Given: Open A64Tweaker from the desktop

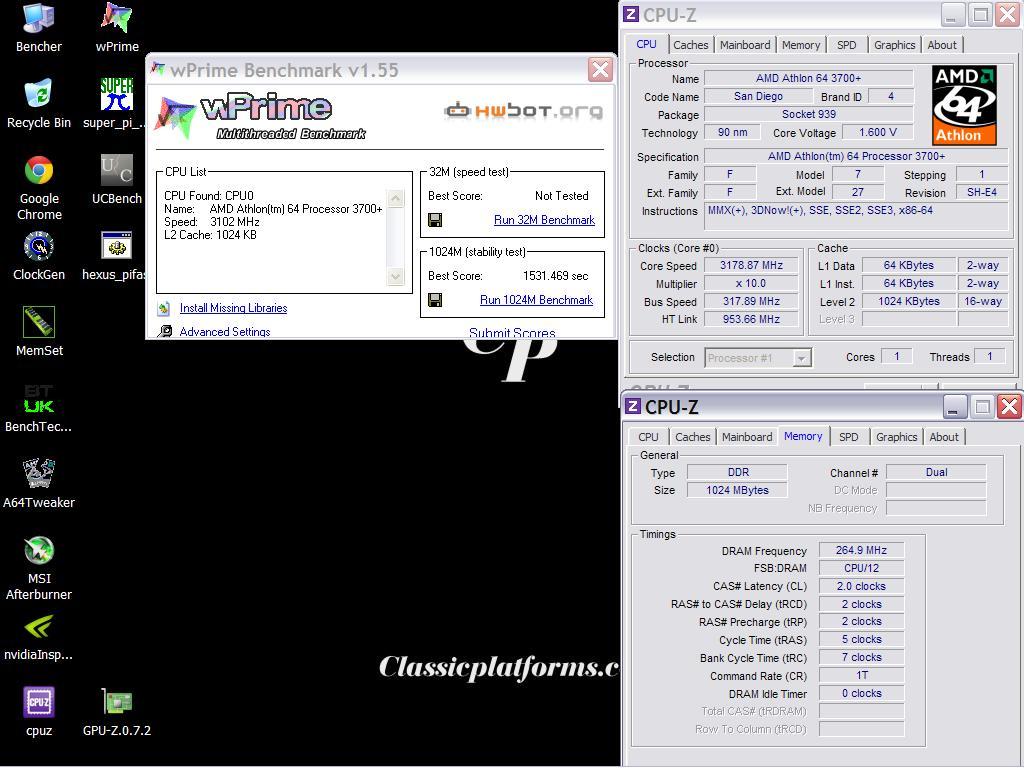Looking at the screenshot, I should coord(39,484).
